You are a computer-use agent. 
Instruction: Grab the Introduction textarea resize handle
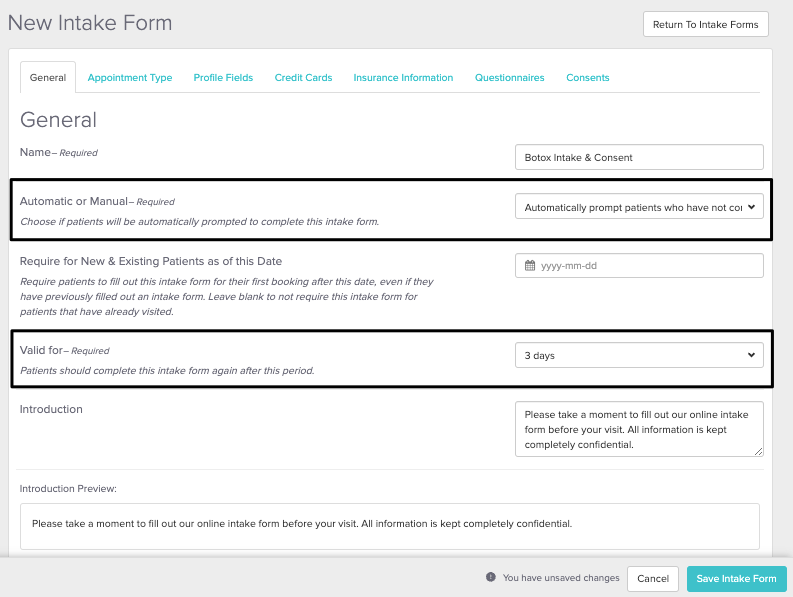tap(758, 451)
